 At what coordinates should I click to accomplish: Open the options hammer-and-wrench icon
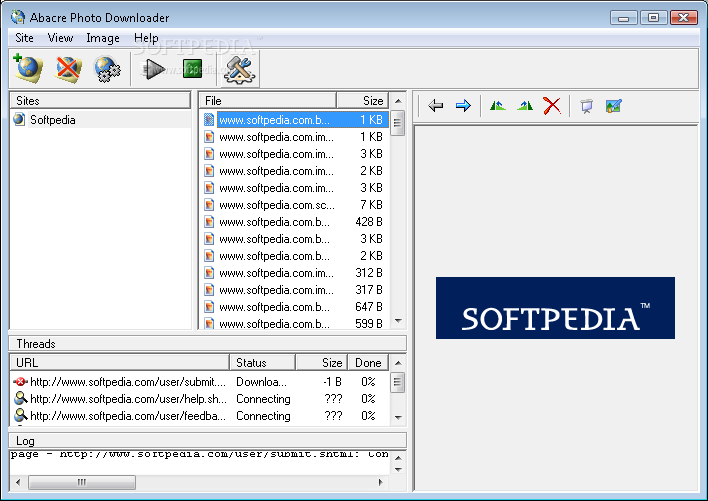click(x=239, y=69)
